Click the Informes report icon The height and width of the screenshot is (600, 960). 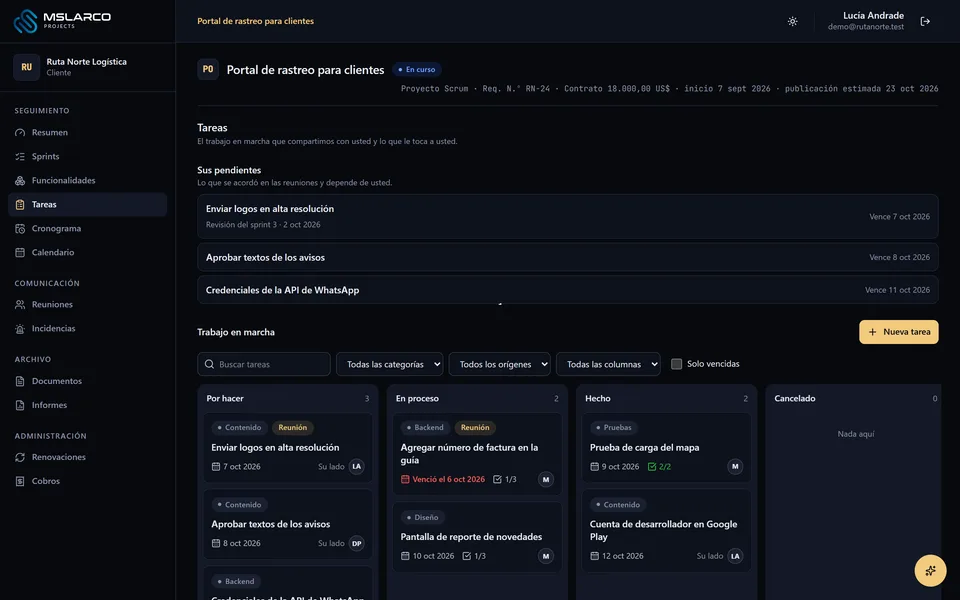point(20,405)
